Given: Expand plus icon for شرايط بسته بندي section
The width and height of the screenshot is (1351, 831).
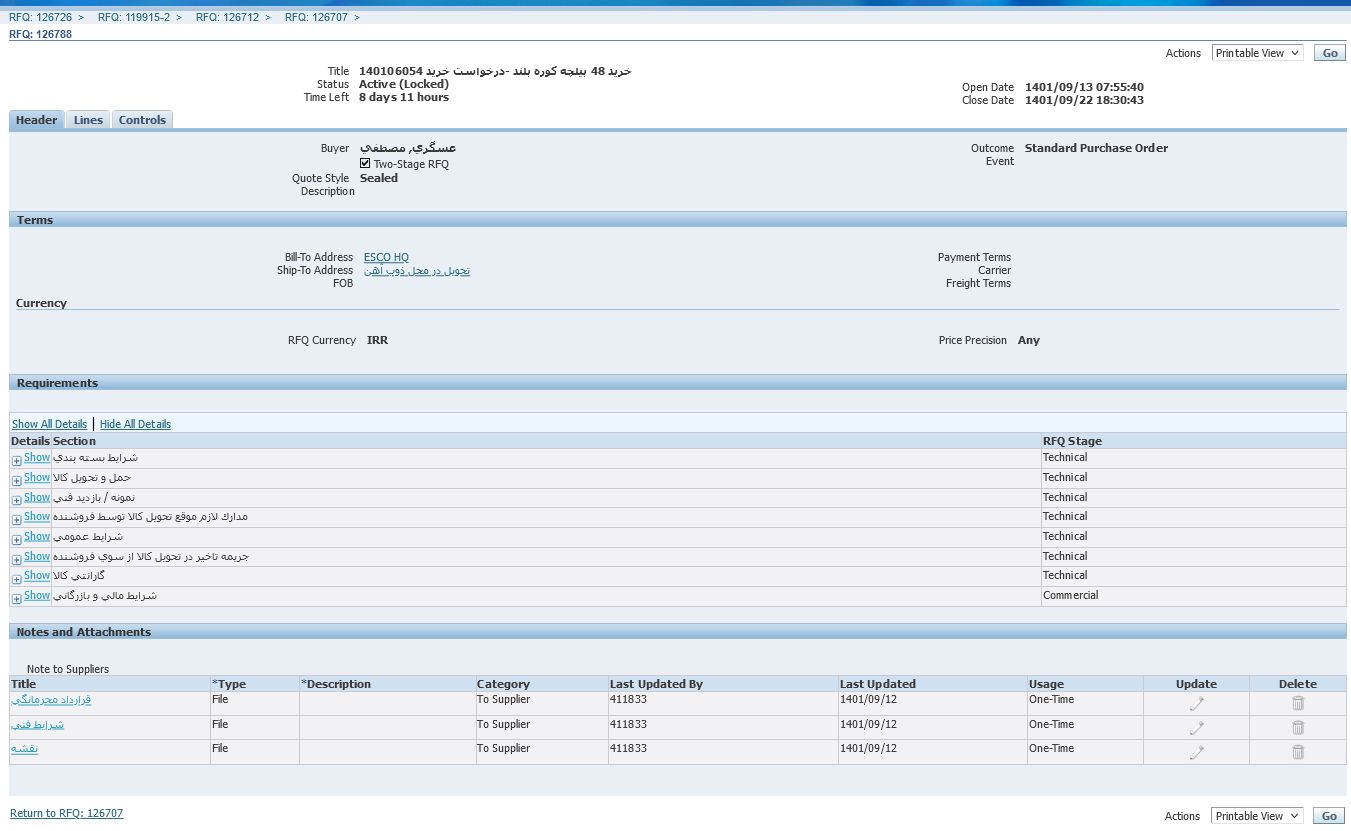Looking at the screenshot, I should point(16,461).
